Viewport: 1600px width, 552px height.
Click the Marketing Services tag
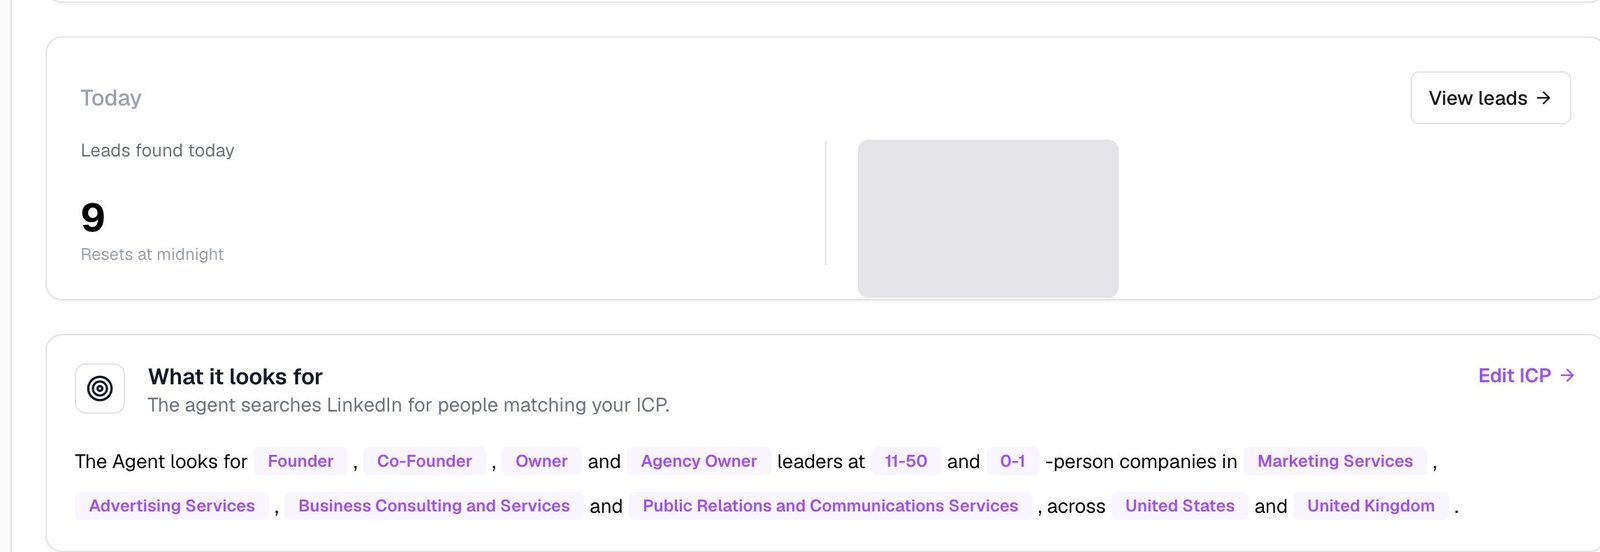coord(1335,461)
